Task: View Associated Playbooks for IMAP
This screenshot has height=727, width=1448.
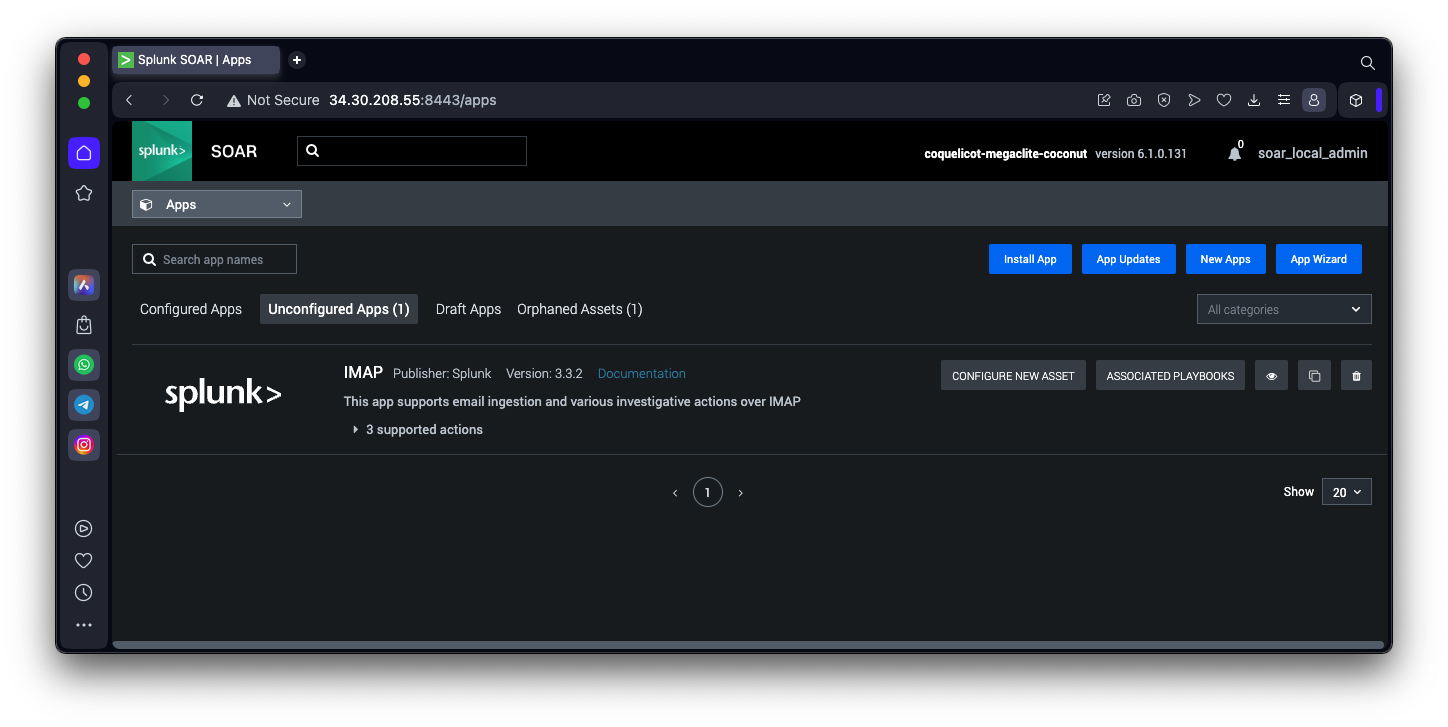Action: pos(1170,375)
